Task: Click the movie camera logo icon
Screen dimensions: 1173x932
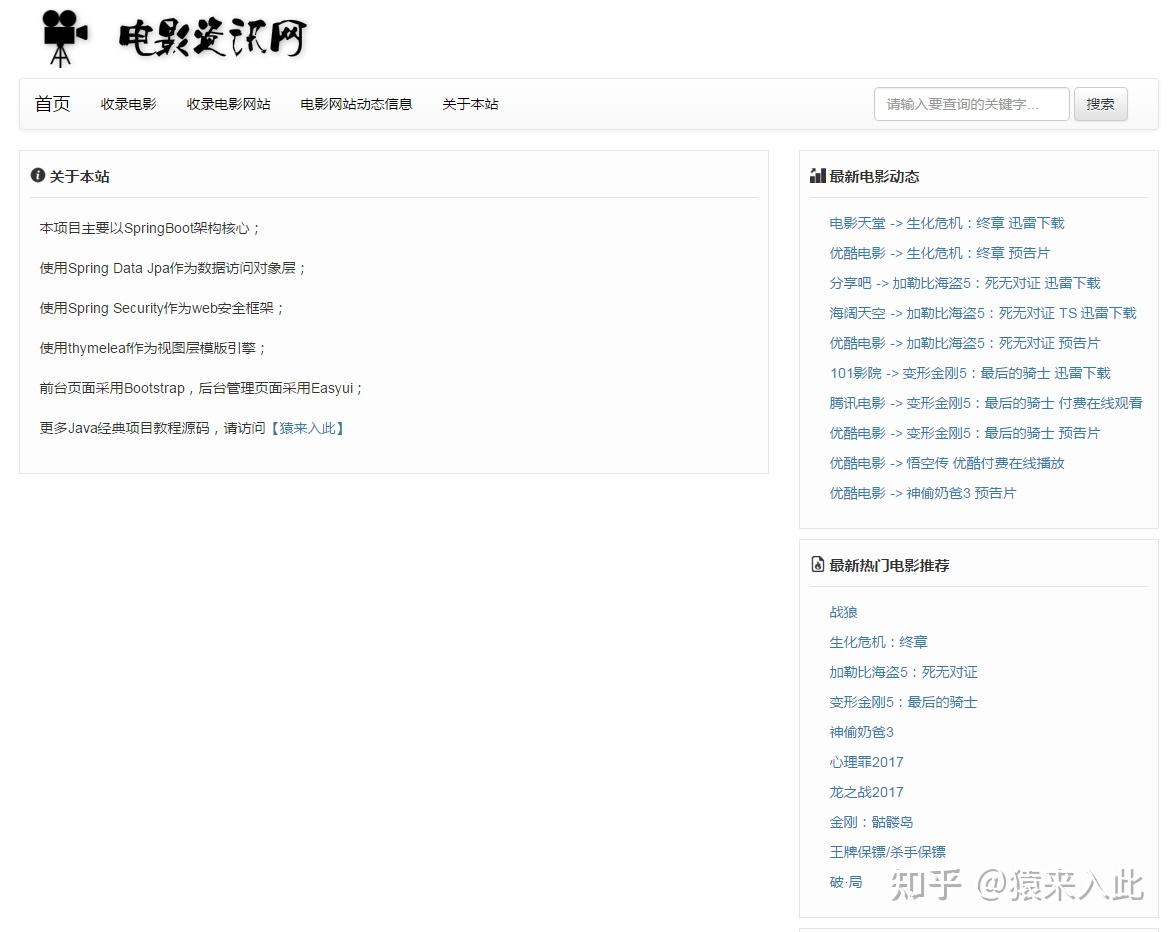Action: pos(65,38)
